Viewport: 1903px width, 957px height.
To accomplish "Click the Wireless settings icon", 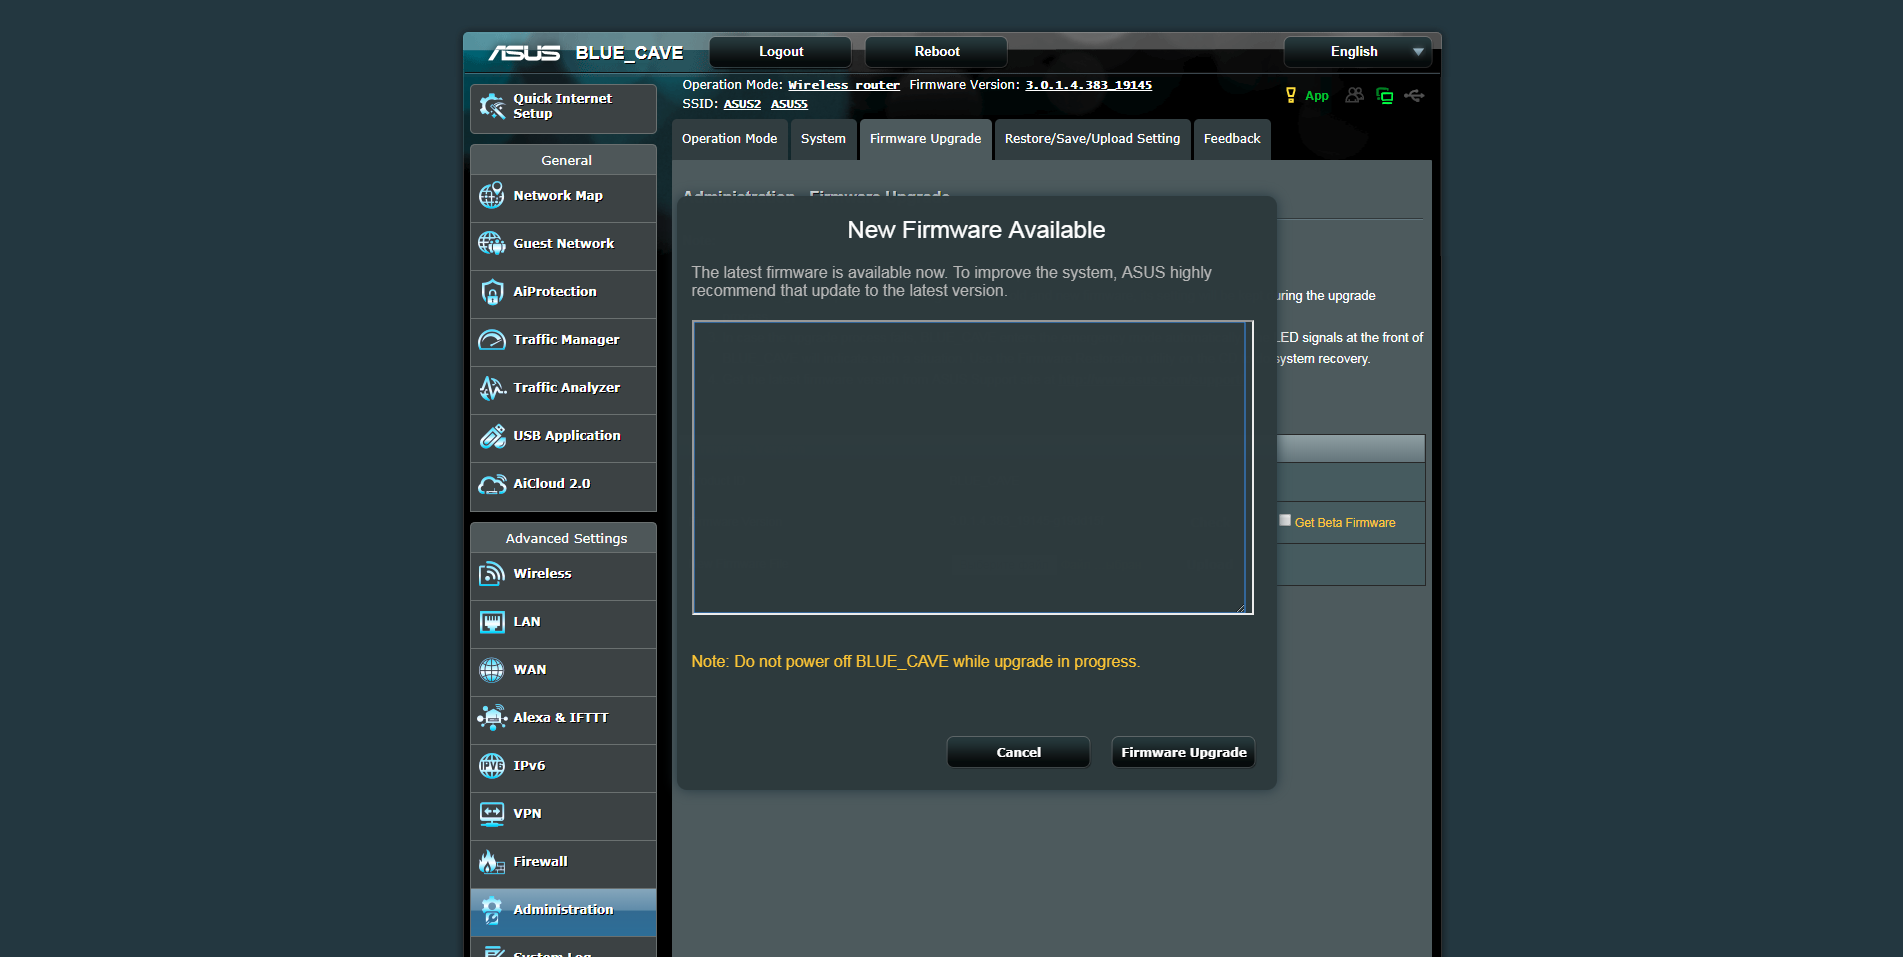I will click(492, 574).
